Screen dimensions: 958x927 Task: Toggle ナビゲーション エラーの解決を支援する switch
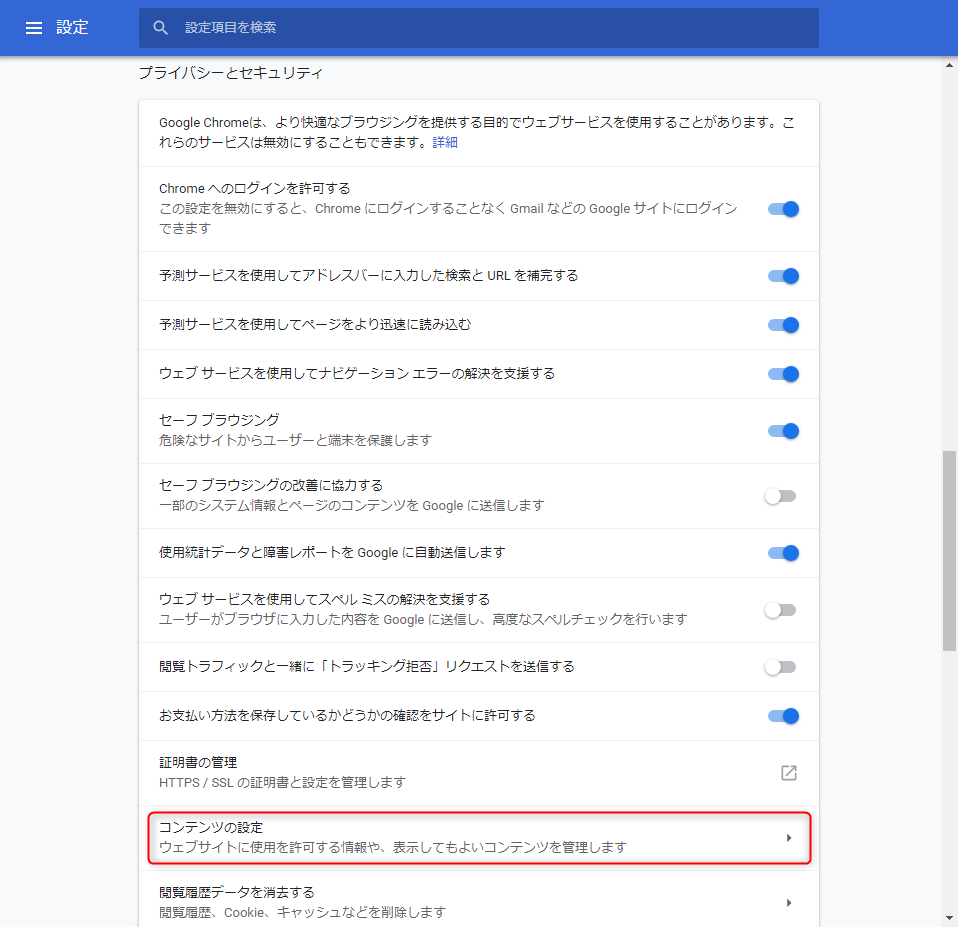pyautogui.click(x=783, y=374)
